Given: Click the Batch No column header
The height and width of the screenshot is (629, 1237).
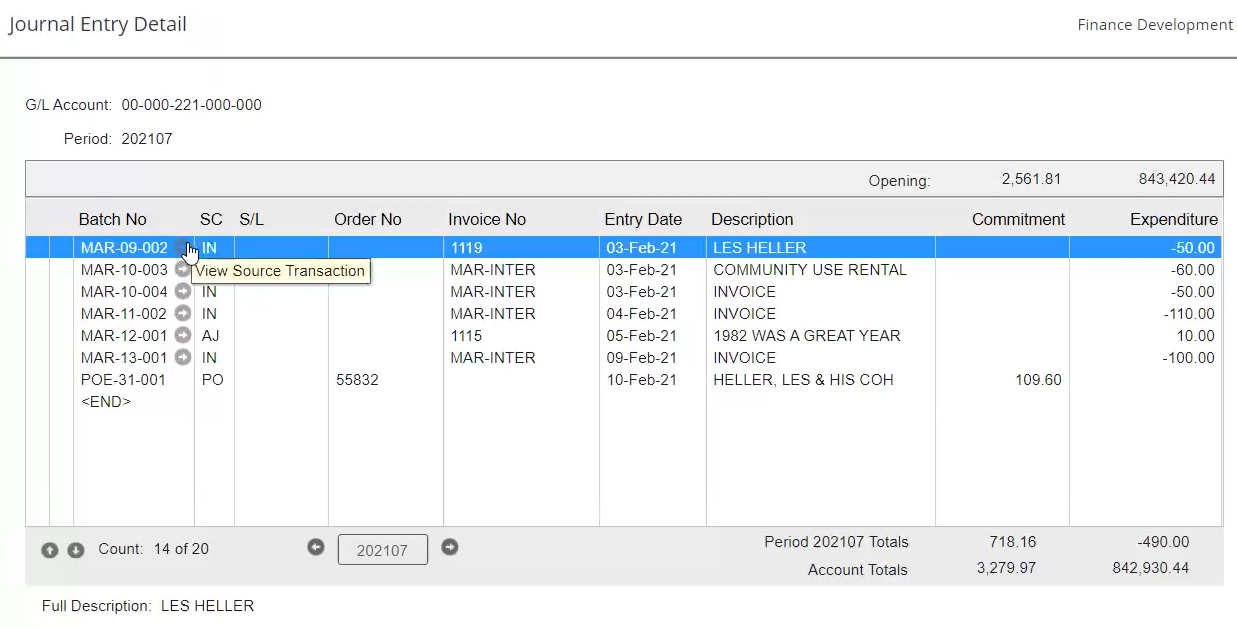Looking at the screenshot, I should (x=112, y=220).
